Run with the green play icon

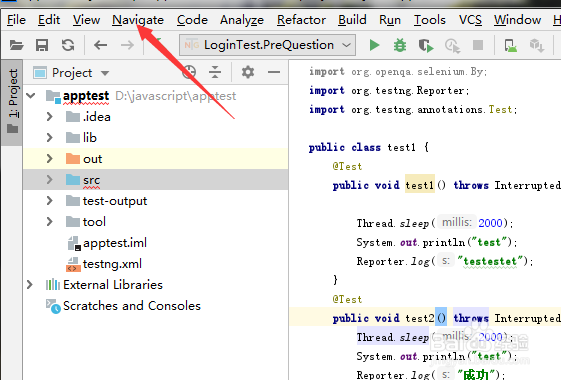[x=374, y=45]
